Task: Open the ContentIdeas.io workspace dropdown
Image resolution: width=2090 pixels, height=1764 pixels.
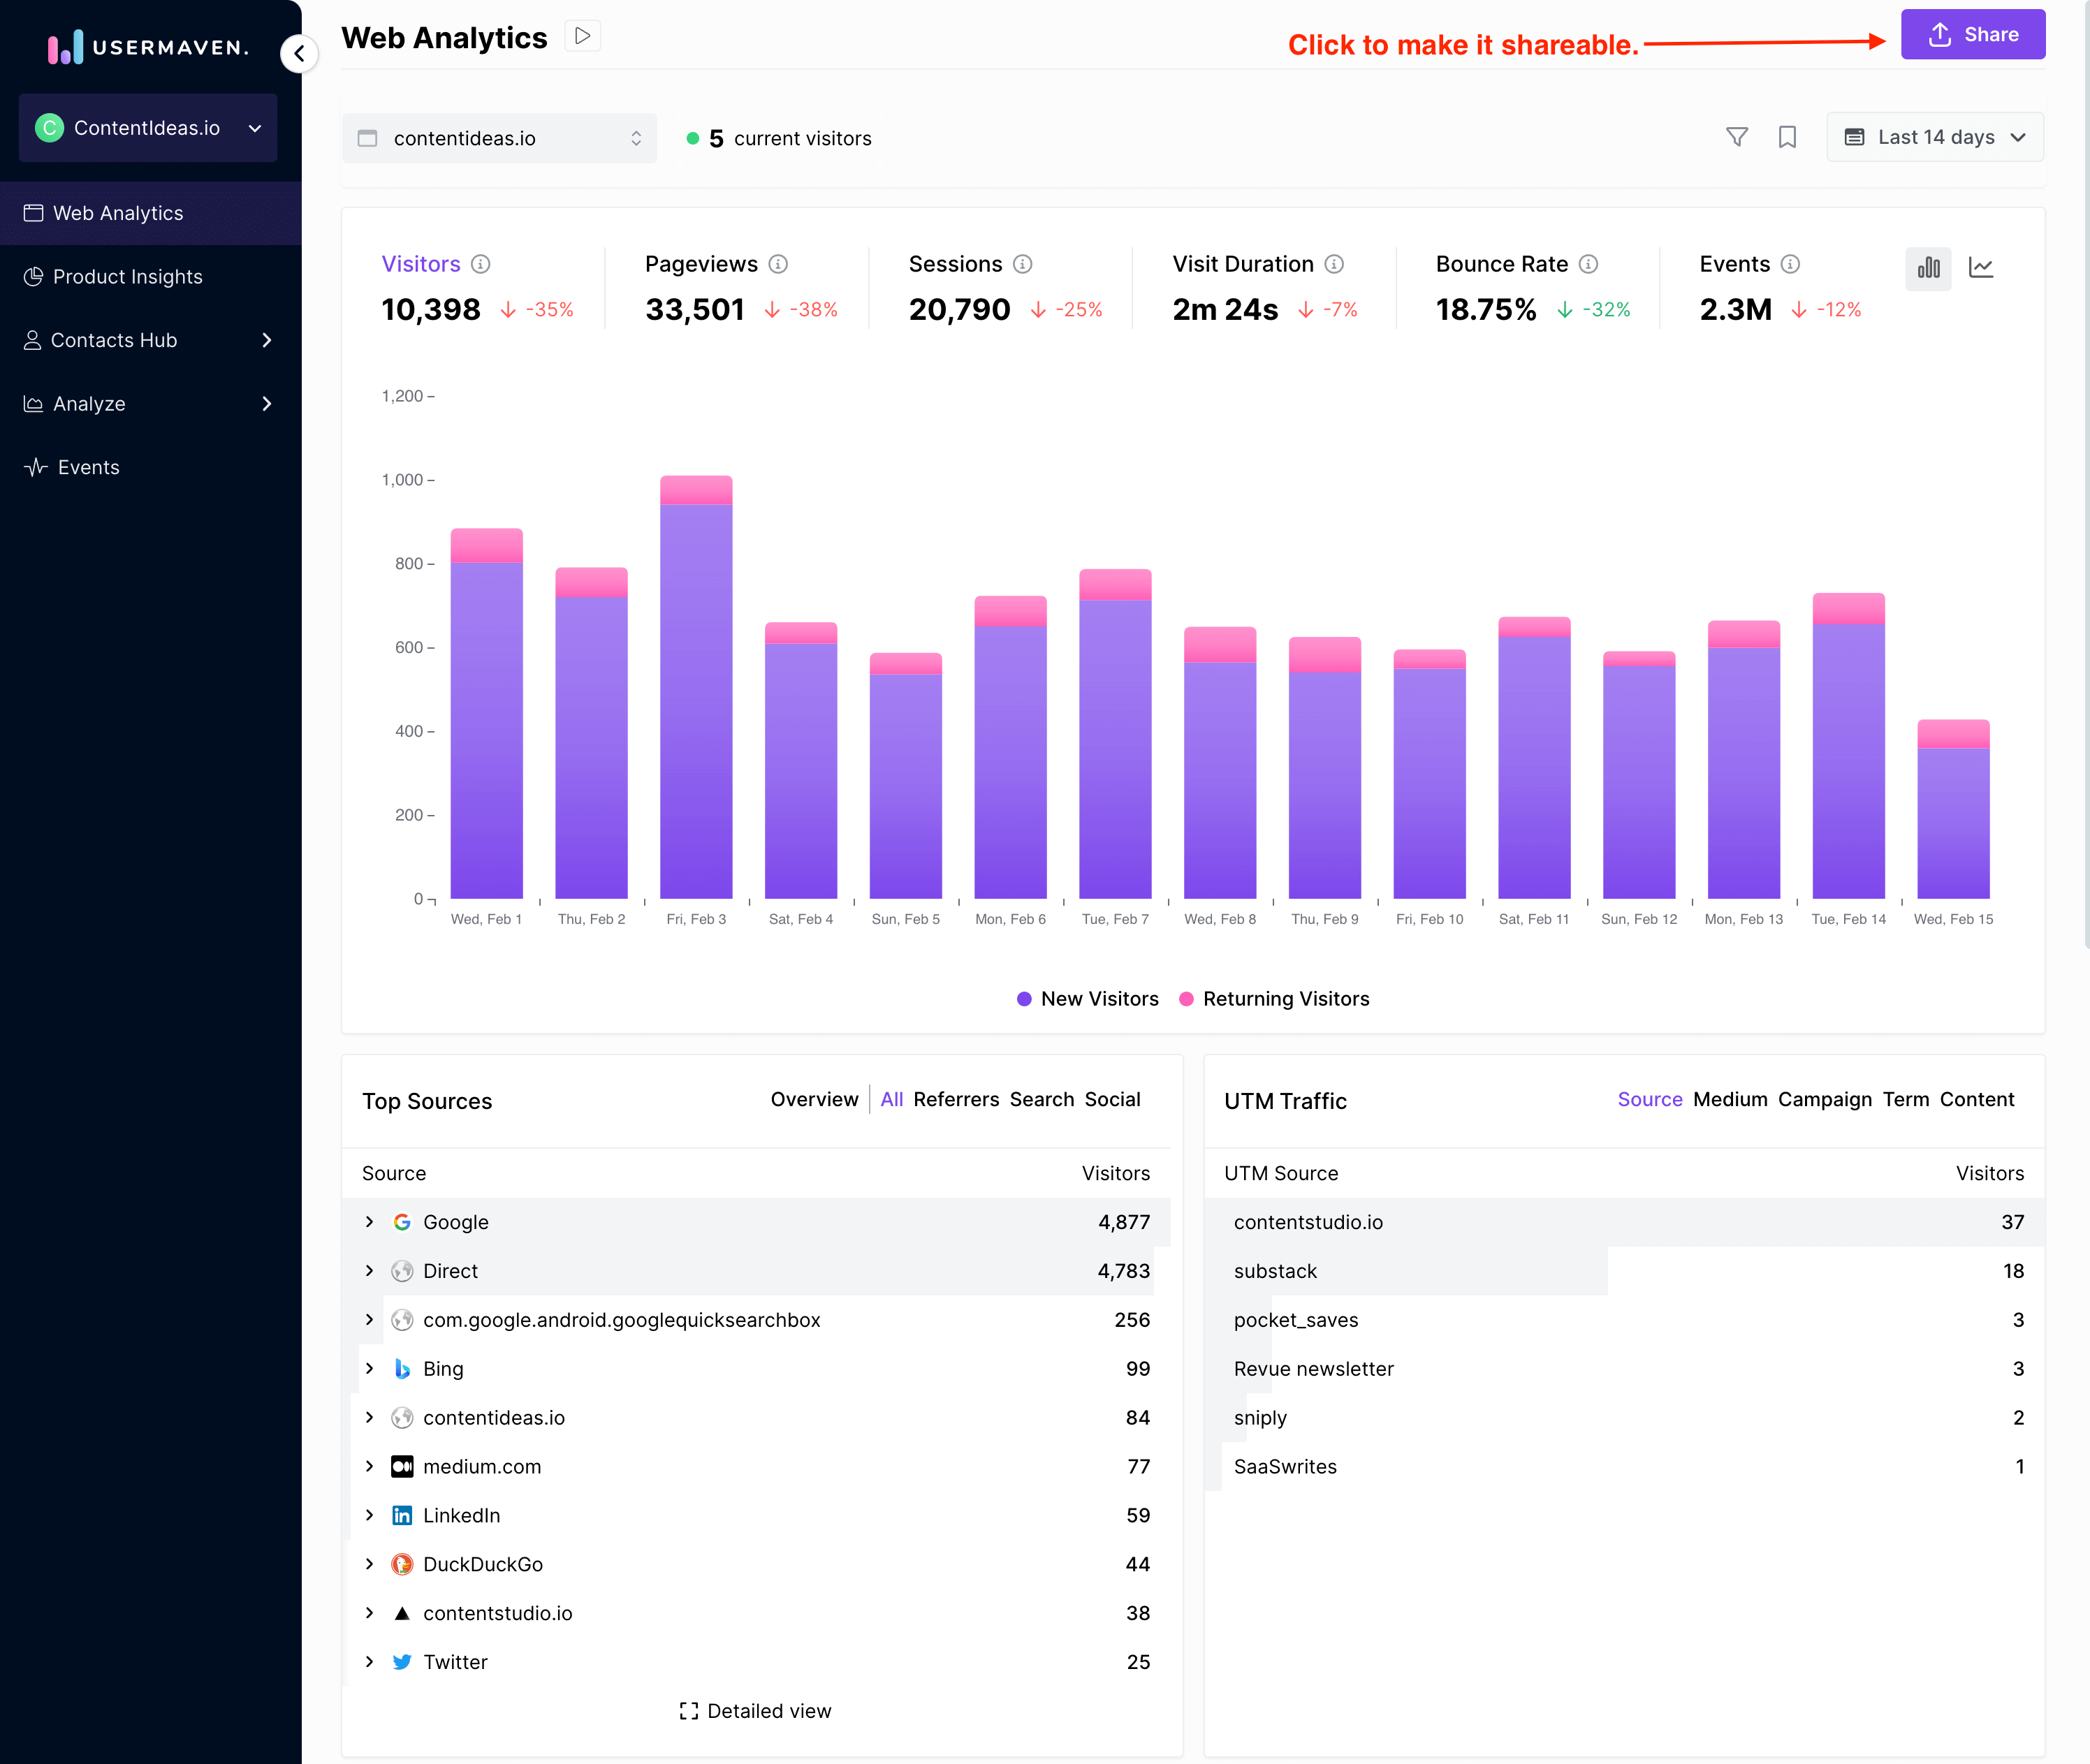Action: click(148, 128)
